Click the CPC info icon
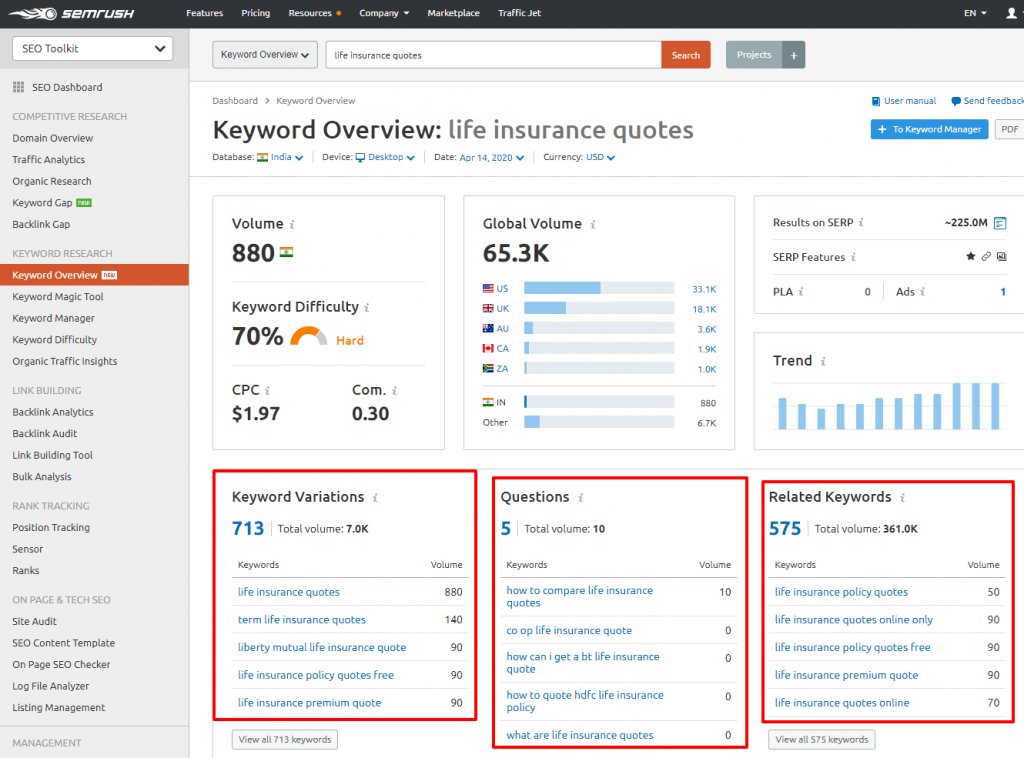This screenshot has height=758, width=1024. (267, 390)
